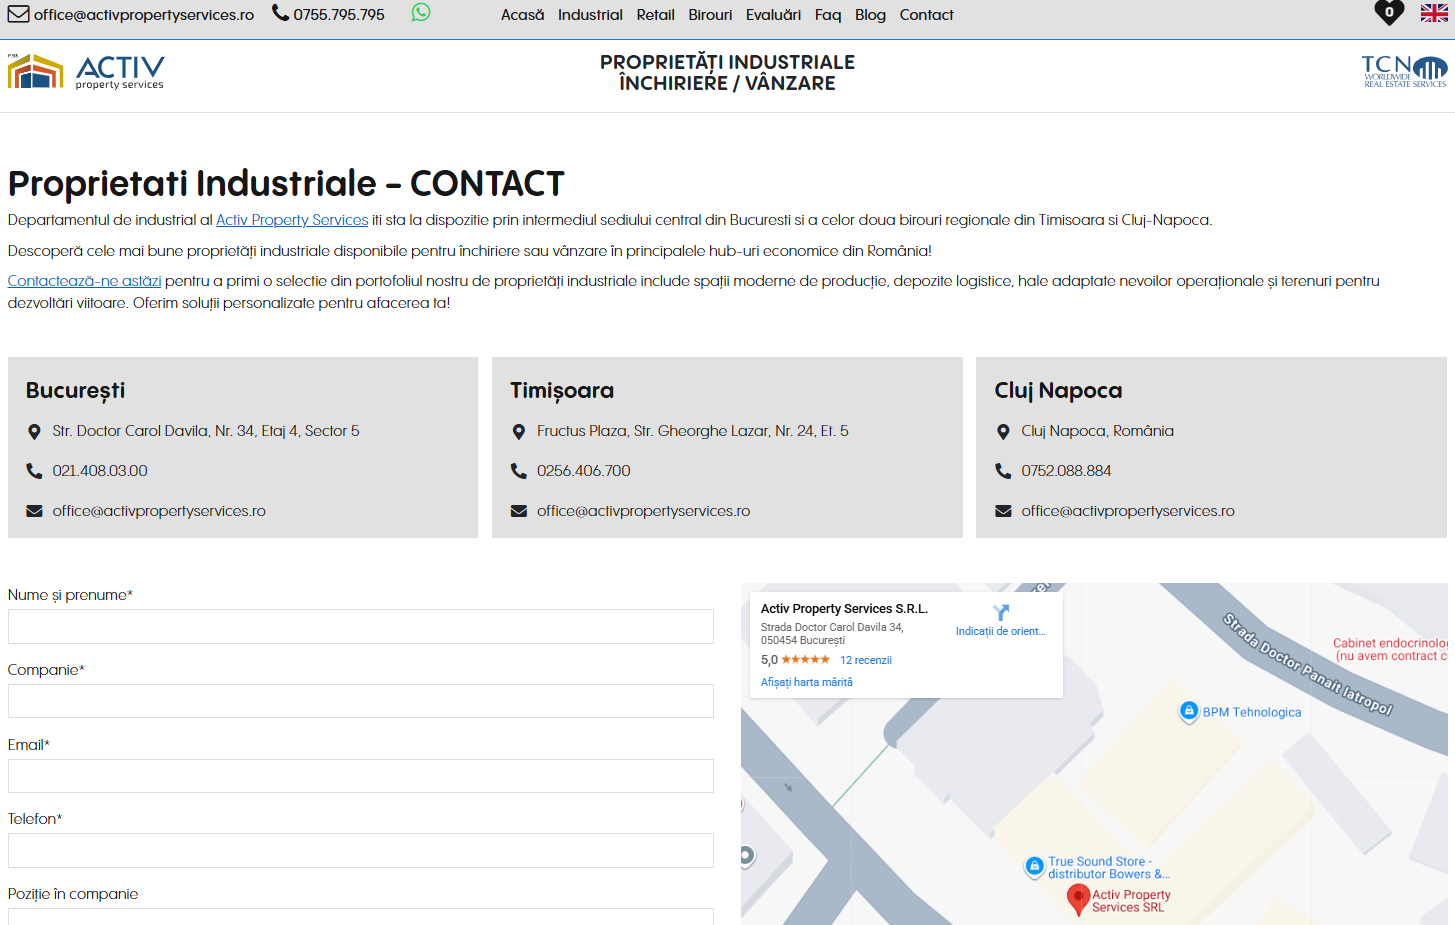1455x925 pixels.
Task: Select the BPM Tehnologica map marker
Action: pos(1189,711)
